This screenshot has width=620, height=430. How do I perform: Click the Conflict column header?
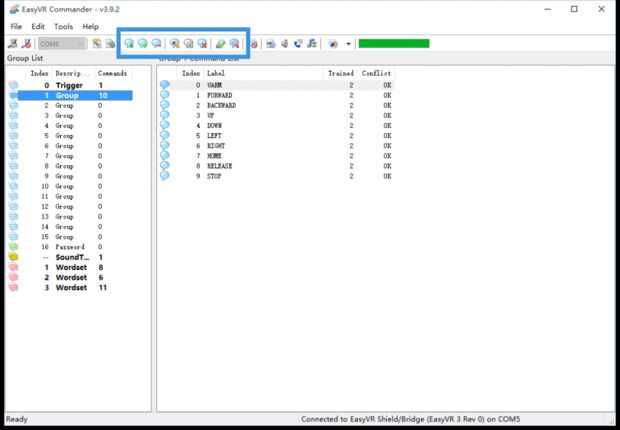[376, 73]
